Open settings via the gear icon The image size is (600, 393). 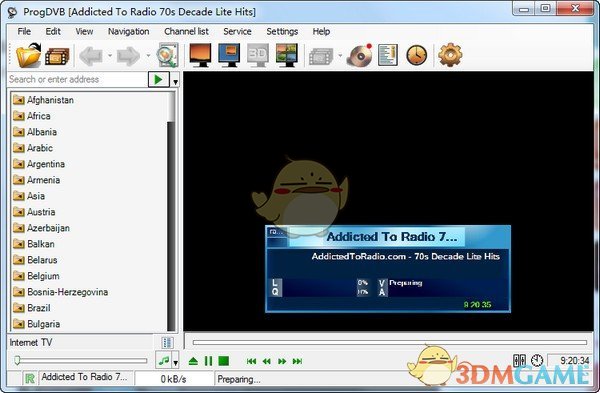(x=450, y=55)
